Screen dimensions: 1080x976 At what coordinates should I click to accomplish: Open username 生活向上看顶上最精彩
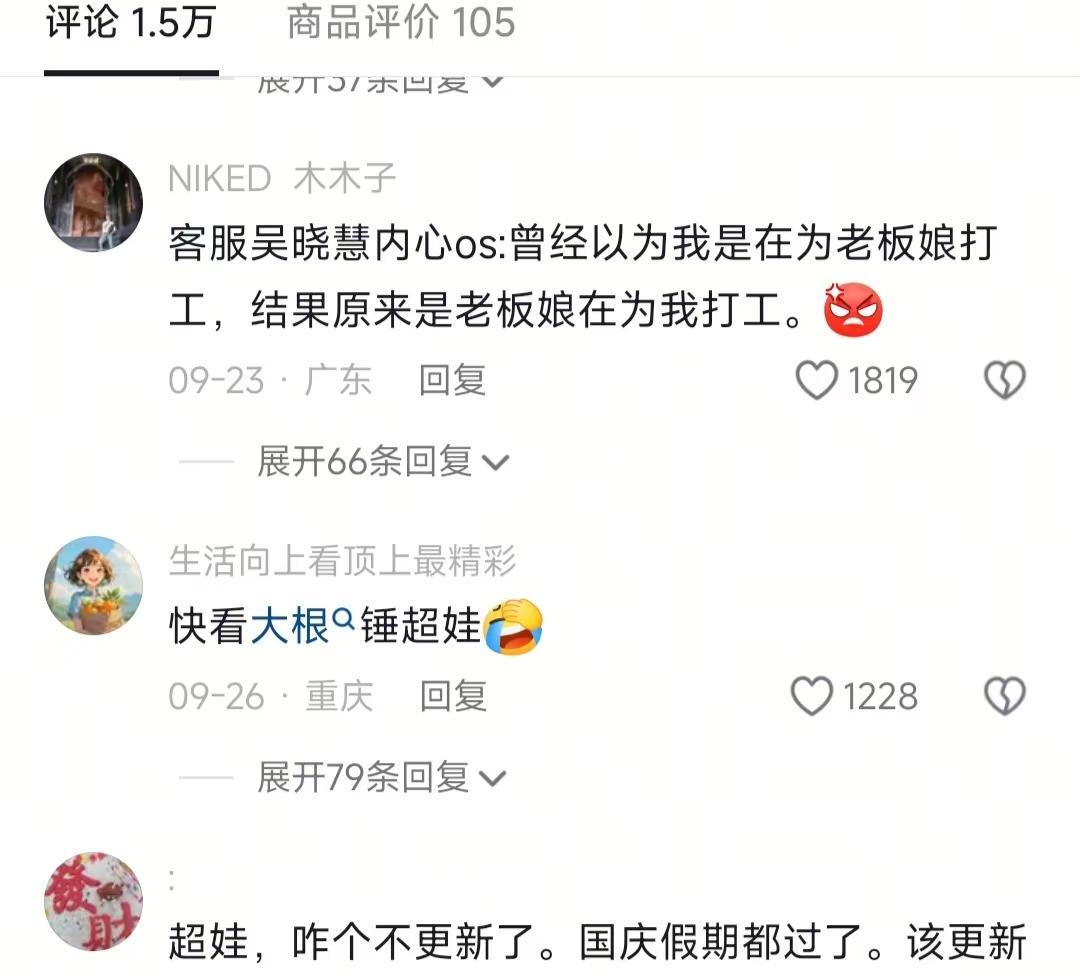[342, 560]
